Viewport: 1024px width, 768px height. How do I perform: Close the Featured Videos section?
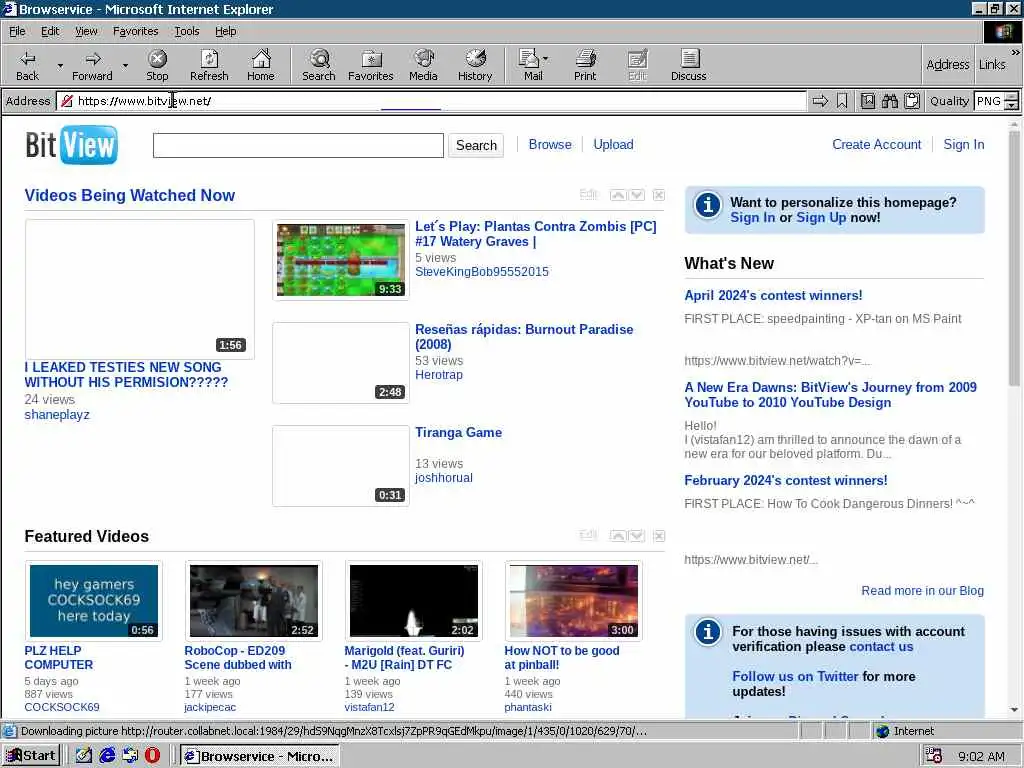point(659,536)
